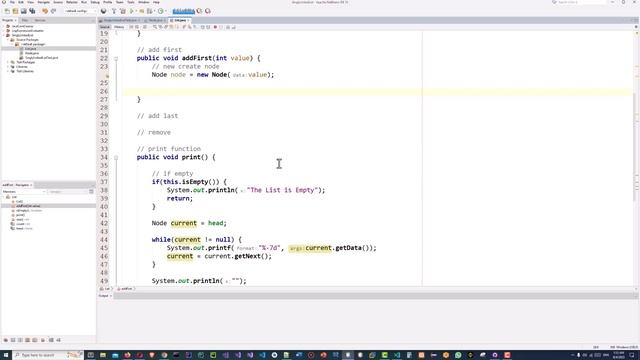The height and width of the screenshot is (360, 640).
Task: Click the Node.java file icon in Projects tree
Action: pyautogui.click(x=22, y=53)
